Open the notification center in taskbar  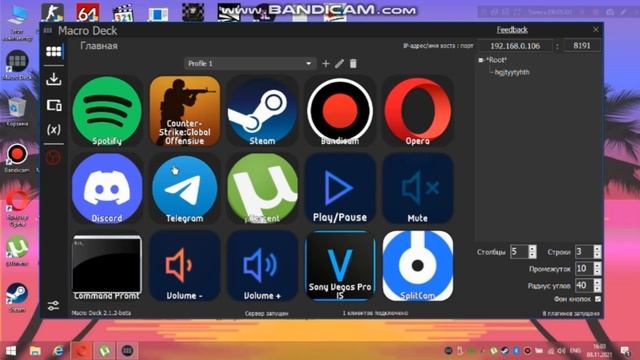(x=625, y=351)
